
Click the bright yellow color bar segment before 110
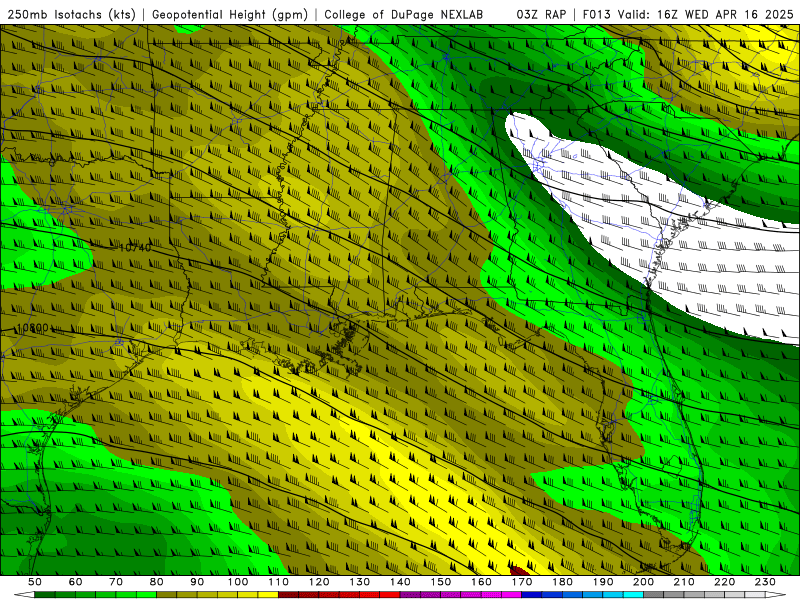coord(268,595)
